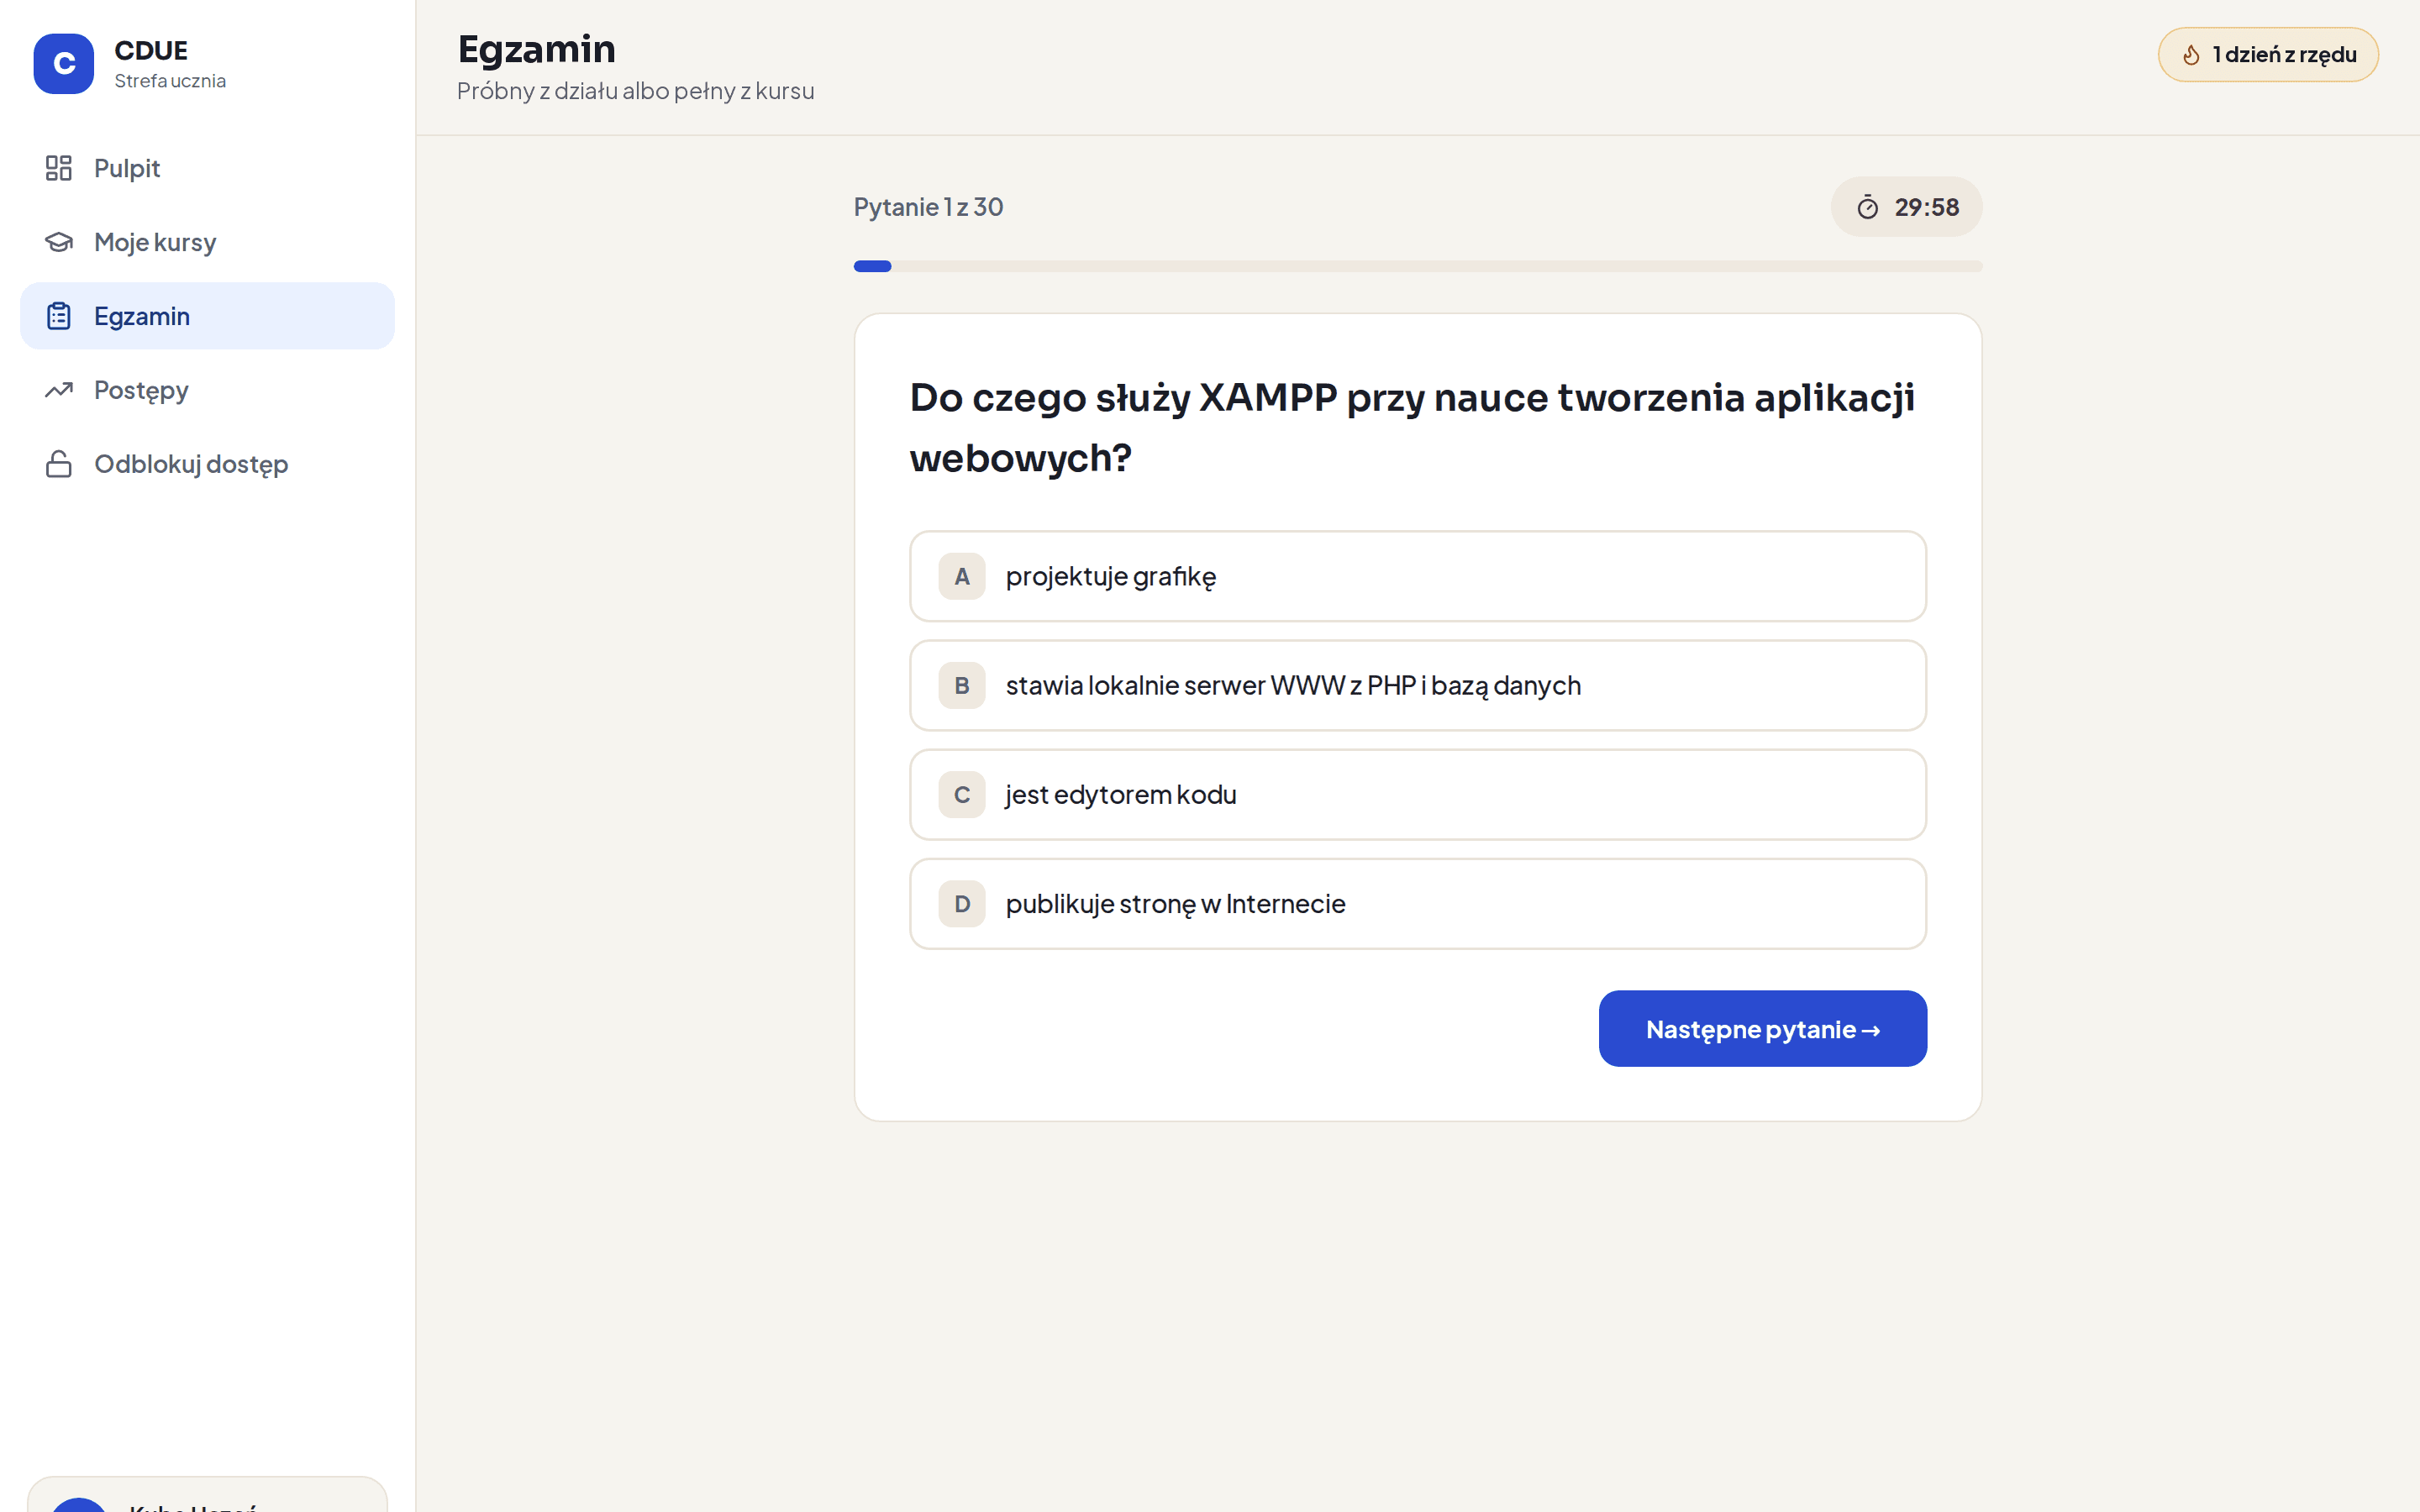Click the Pytanie 1 z 30 label

pos(928,207)
